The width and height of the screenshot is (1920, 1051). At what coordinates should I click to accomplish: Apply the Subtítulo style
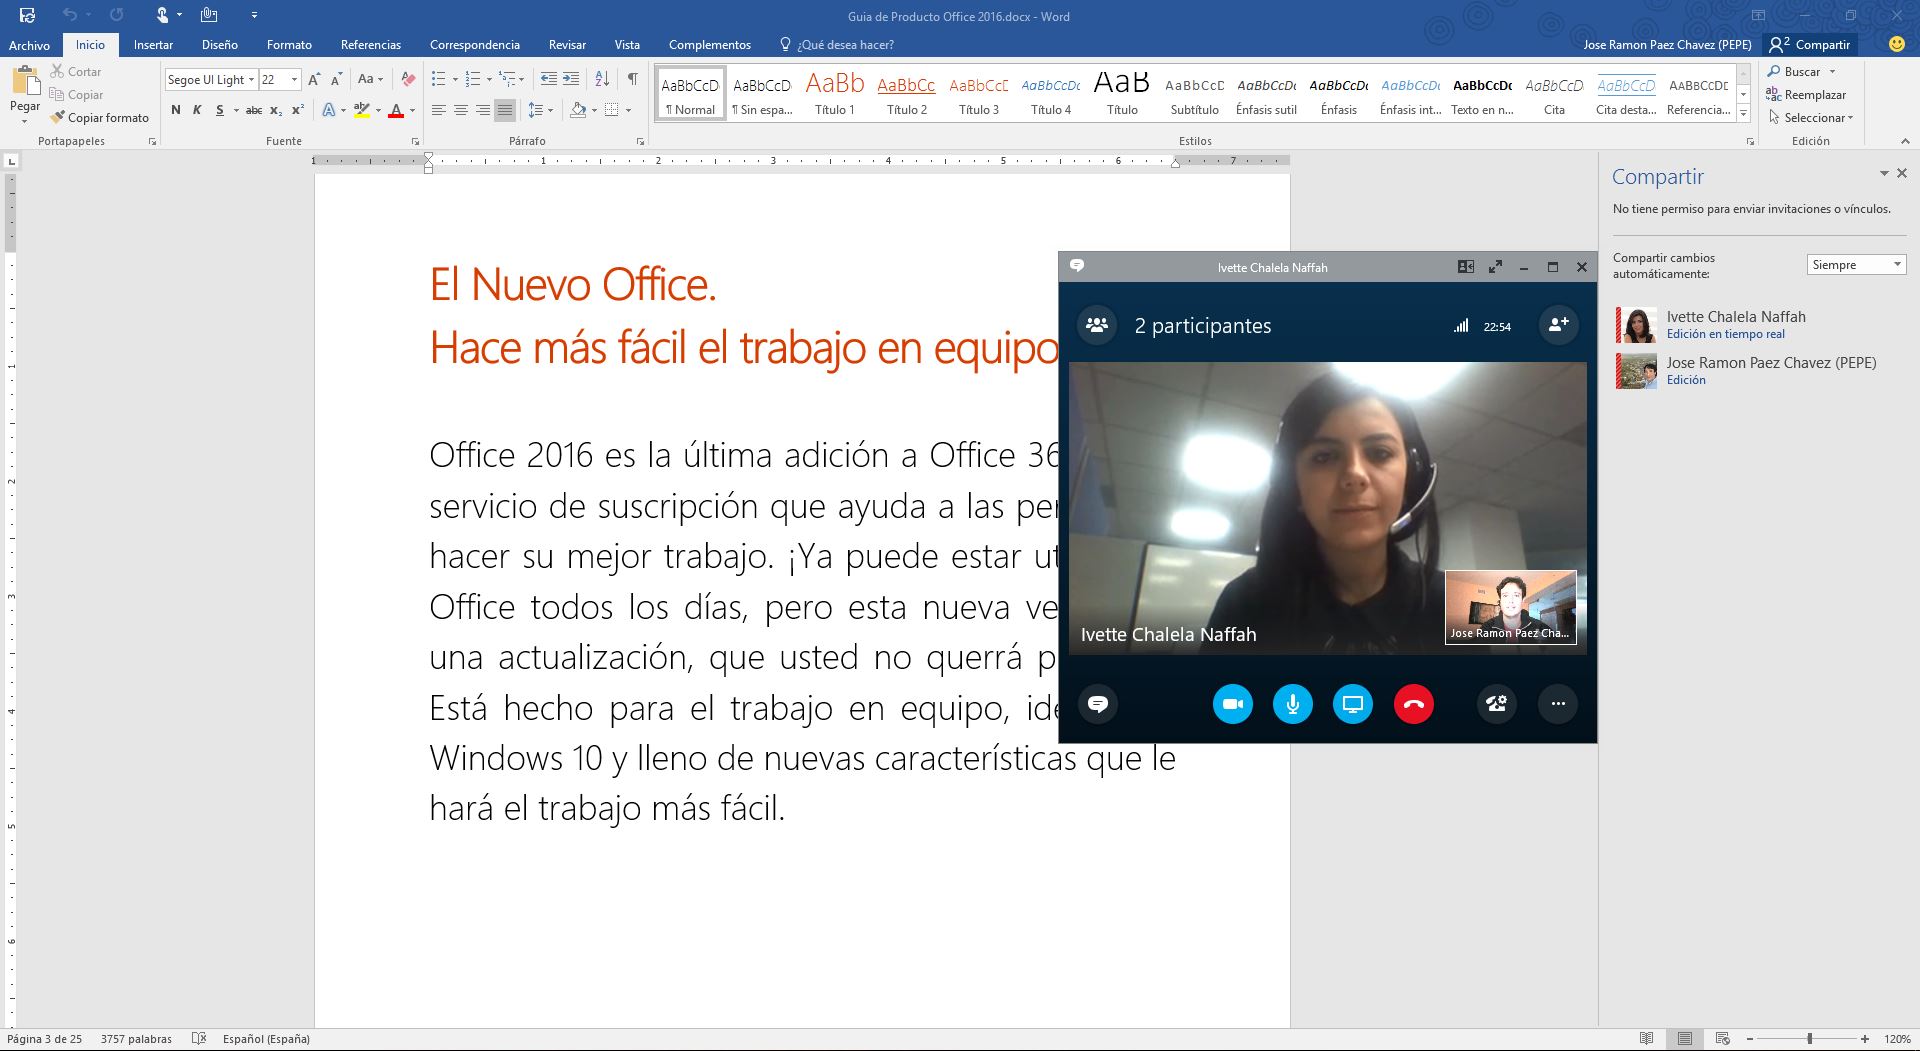(1194, 93)
